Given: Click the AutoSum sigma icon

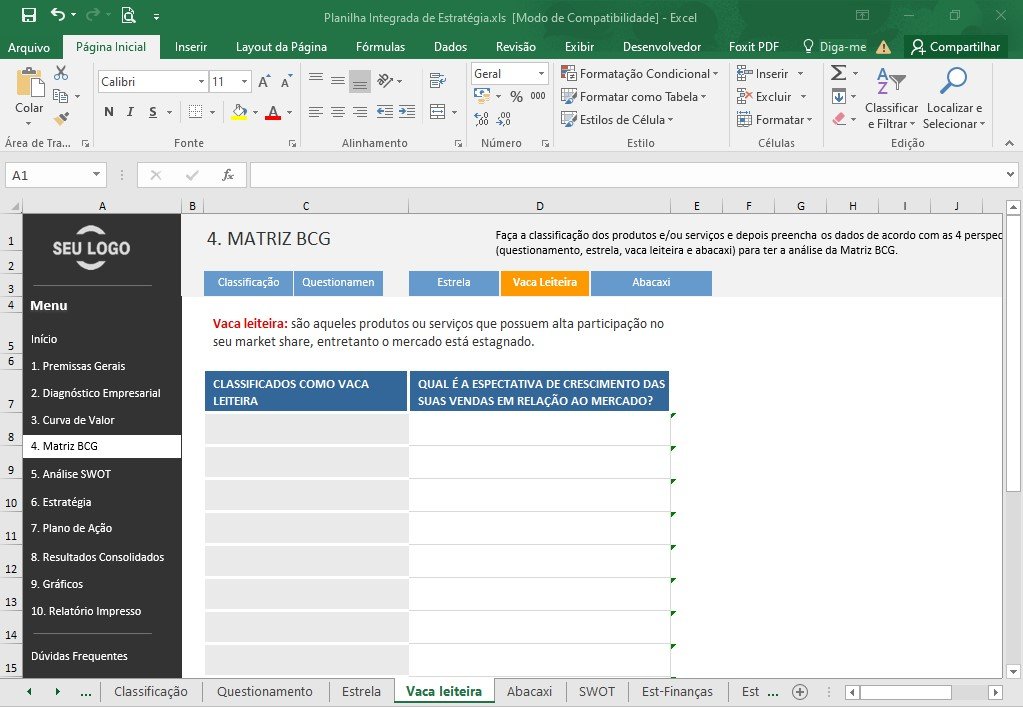Looking at the screenshot, I should (839, 72).
